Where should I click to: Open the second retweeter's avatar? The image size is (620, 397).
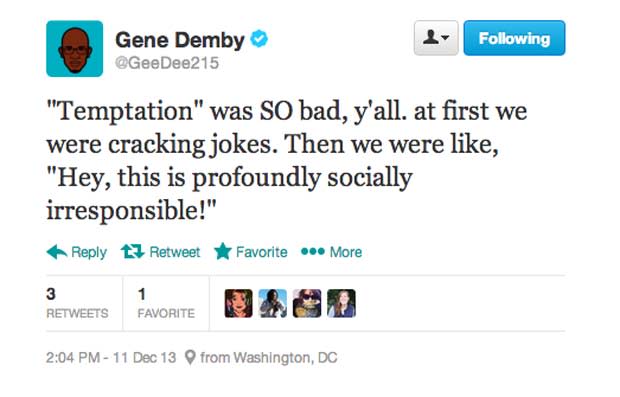click(x=272, y=303)
